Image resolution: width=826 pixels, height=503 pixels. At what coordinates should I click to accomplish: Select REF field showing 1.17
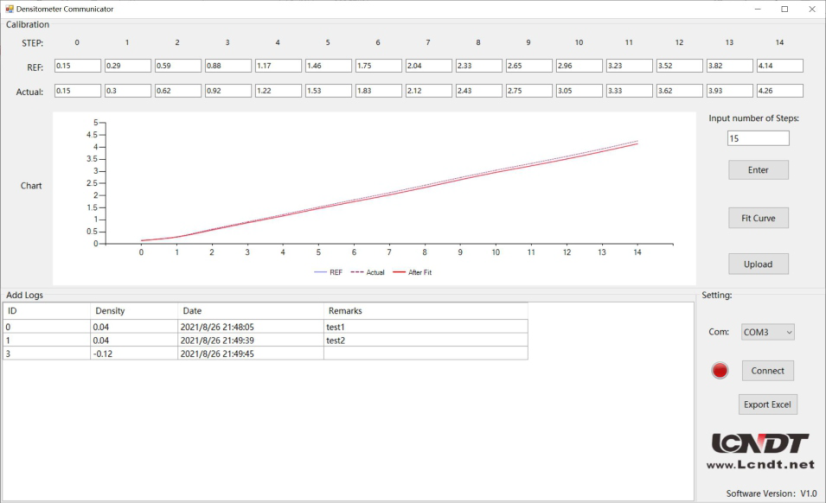[x=278, y=66]
